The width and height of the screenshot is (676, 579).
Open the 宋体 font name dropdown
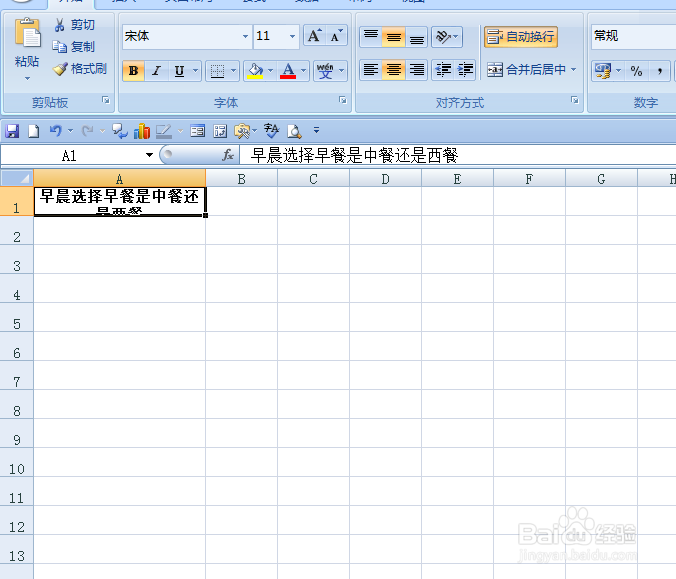point(245,36)
